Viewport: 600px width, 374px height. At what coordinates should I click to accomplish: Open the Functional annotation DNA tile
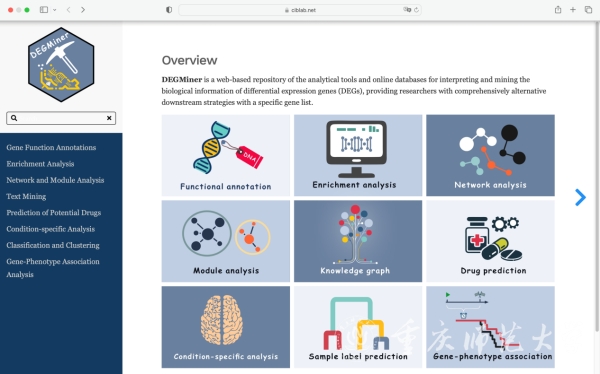coord(225,155)
